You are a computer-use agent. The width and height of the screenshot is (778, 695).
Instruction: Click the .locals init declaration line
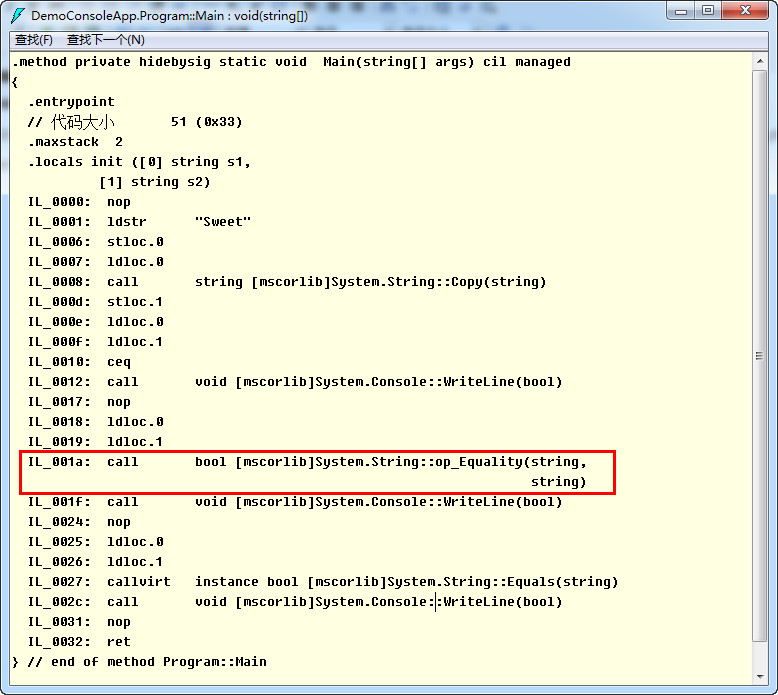[x=138, y=162]
